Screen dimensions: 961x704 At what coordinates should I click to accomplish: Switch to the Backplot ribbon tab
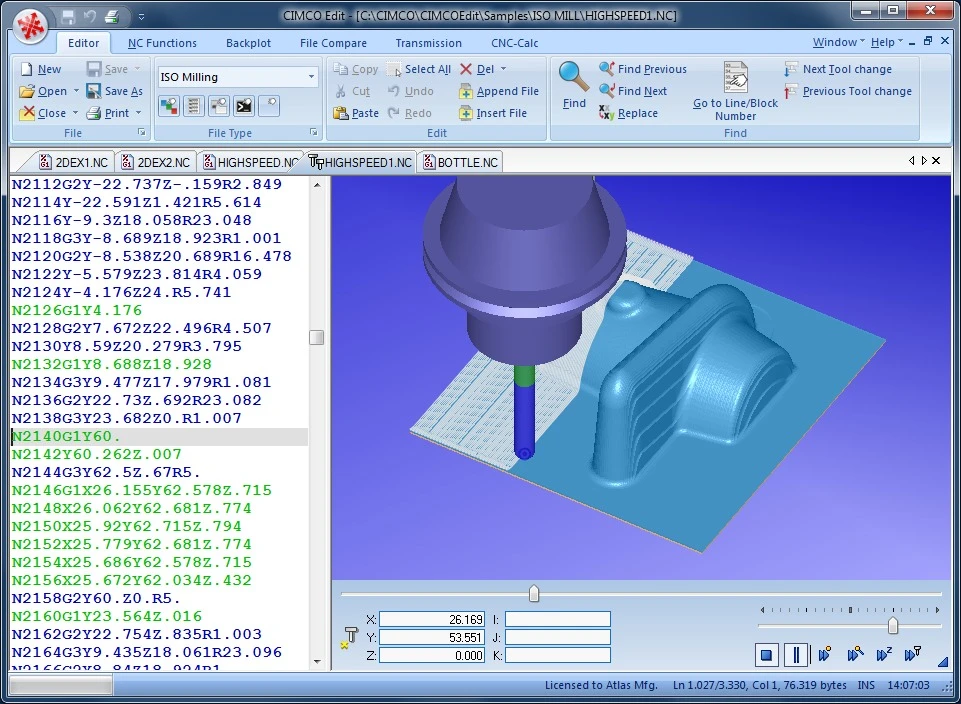coord(248,43)
